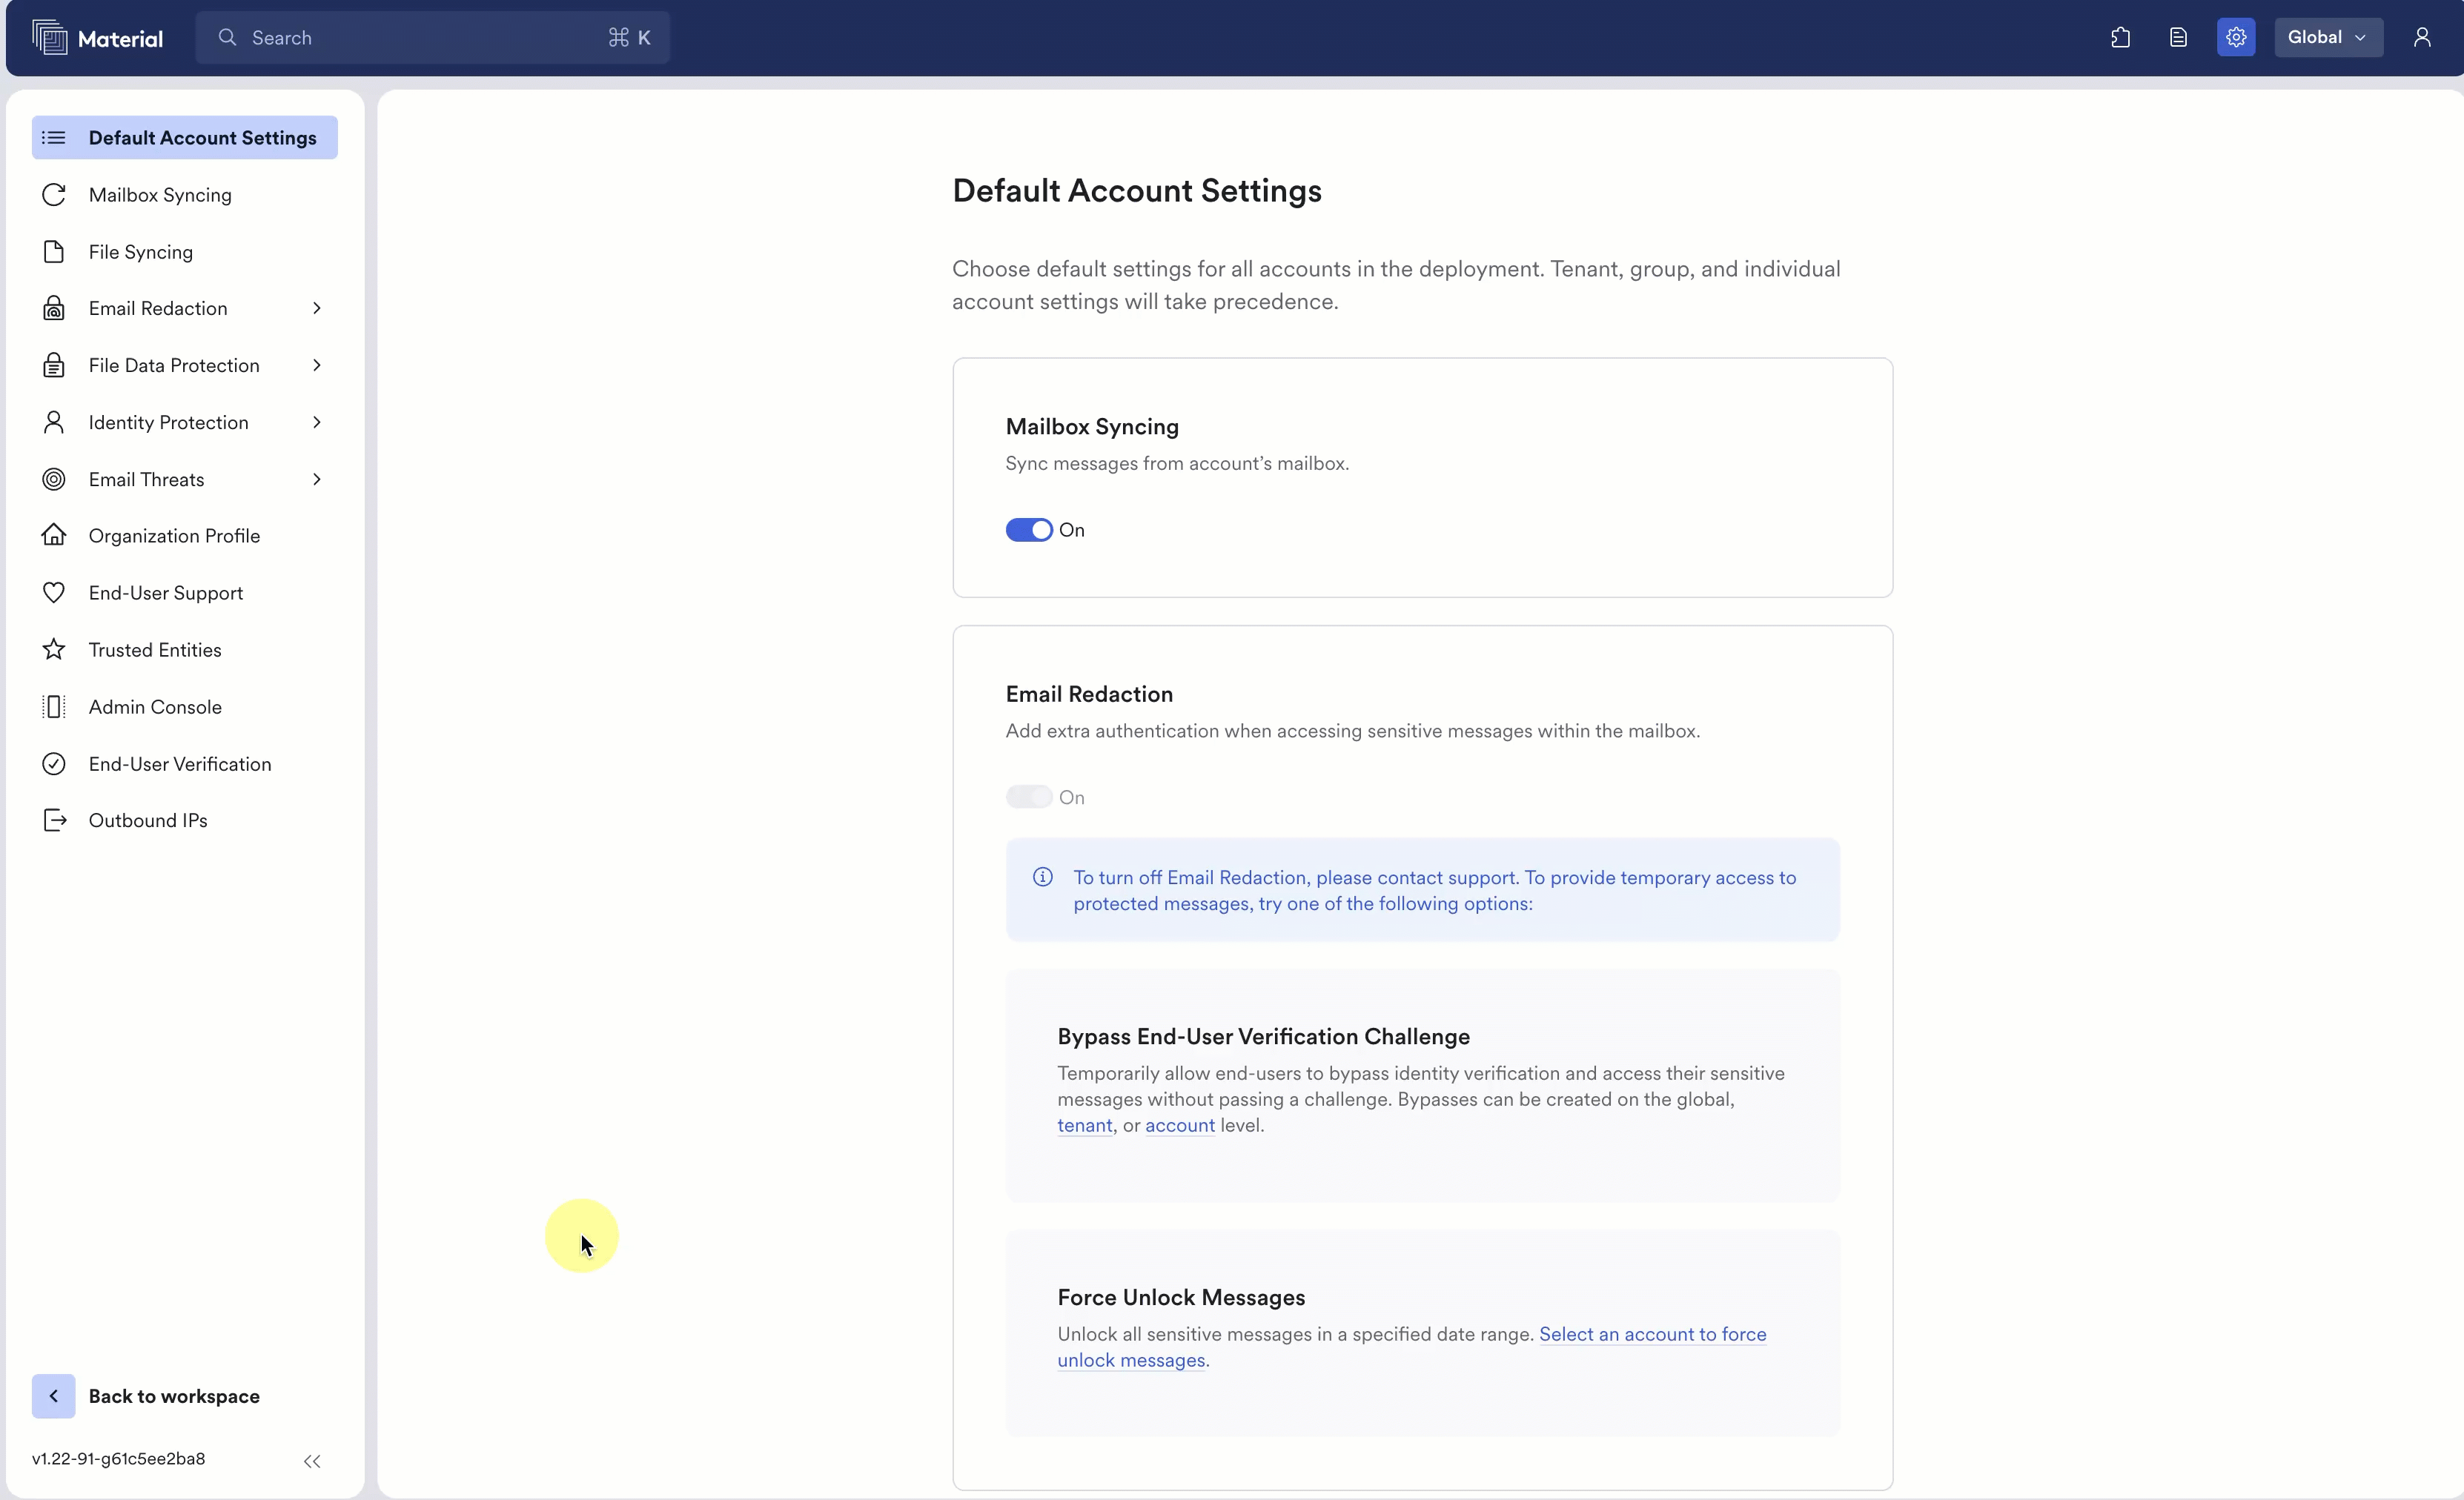Expand the File Data Protection chevron
The height and width of the screenshot is (1500, 2464).
point(317,365)
